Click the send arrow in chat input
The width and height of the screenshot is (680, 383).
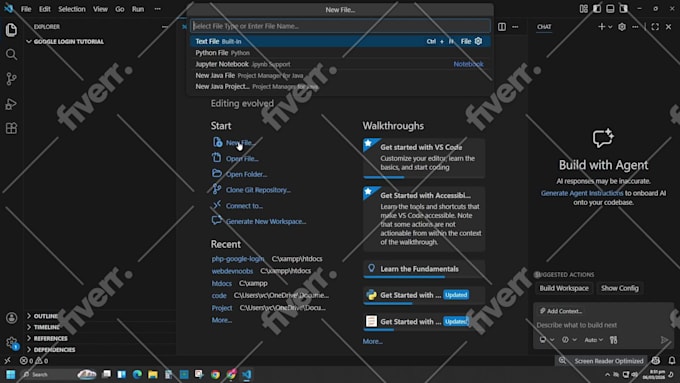click(664, 340)
